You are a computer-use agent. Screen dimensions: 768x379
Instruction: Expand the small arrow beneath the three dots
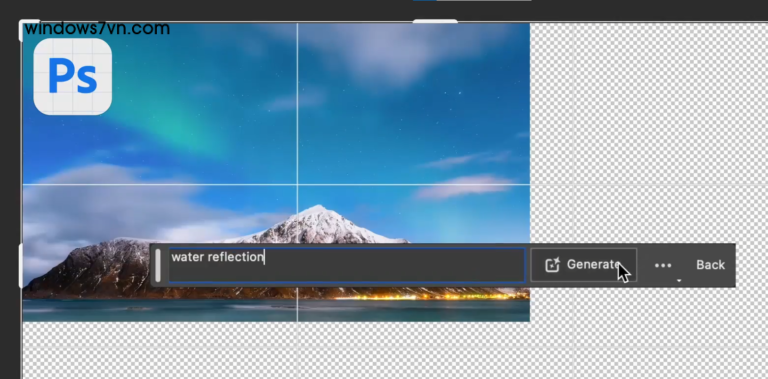coord(679,281)
